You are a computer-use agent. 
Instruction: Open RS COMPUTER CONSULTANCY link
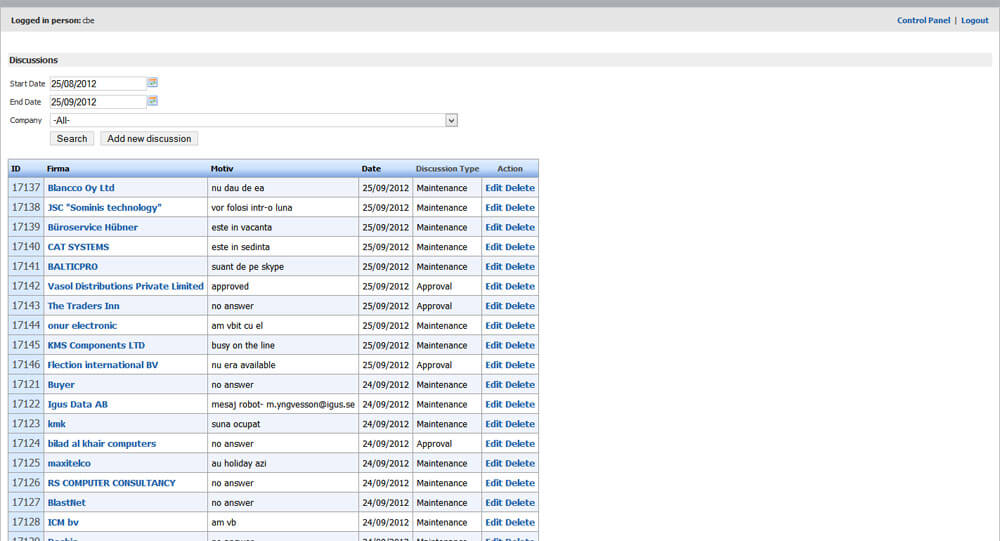coord(112,484)
